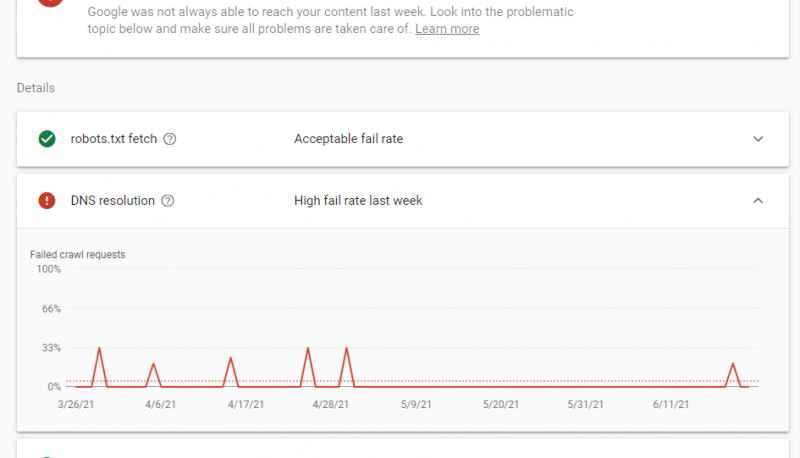Open the Learn more link
Image resolution: width=800 pixels, height=458 pixels.
click(x=447, y=29)
